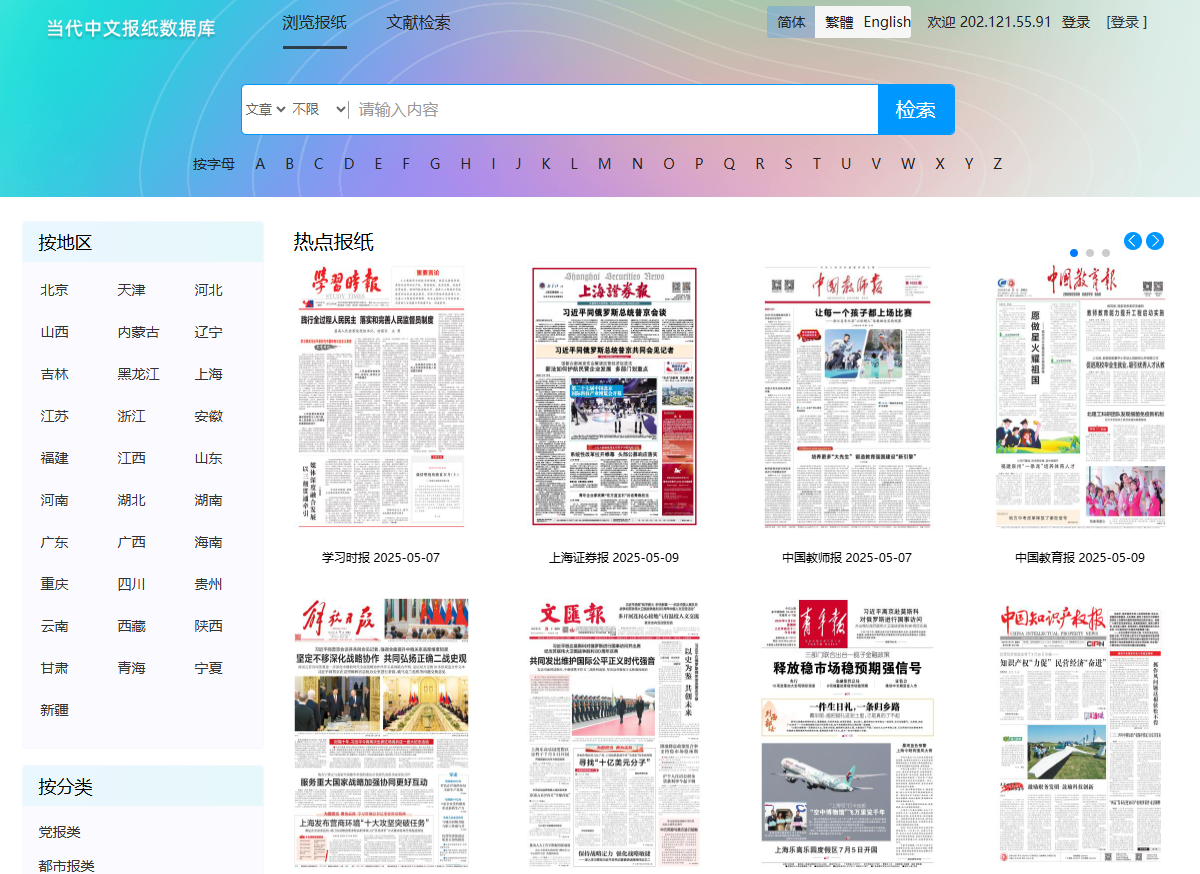Click the caption 上海证券报 2025-05-09
Viewport: 1200px width, 874px height.
pyautogui.click(x=614, y=557)
